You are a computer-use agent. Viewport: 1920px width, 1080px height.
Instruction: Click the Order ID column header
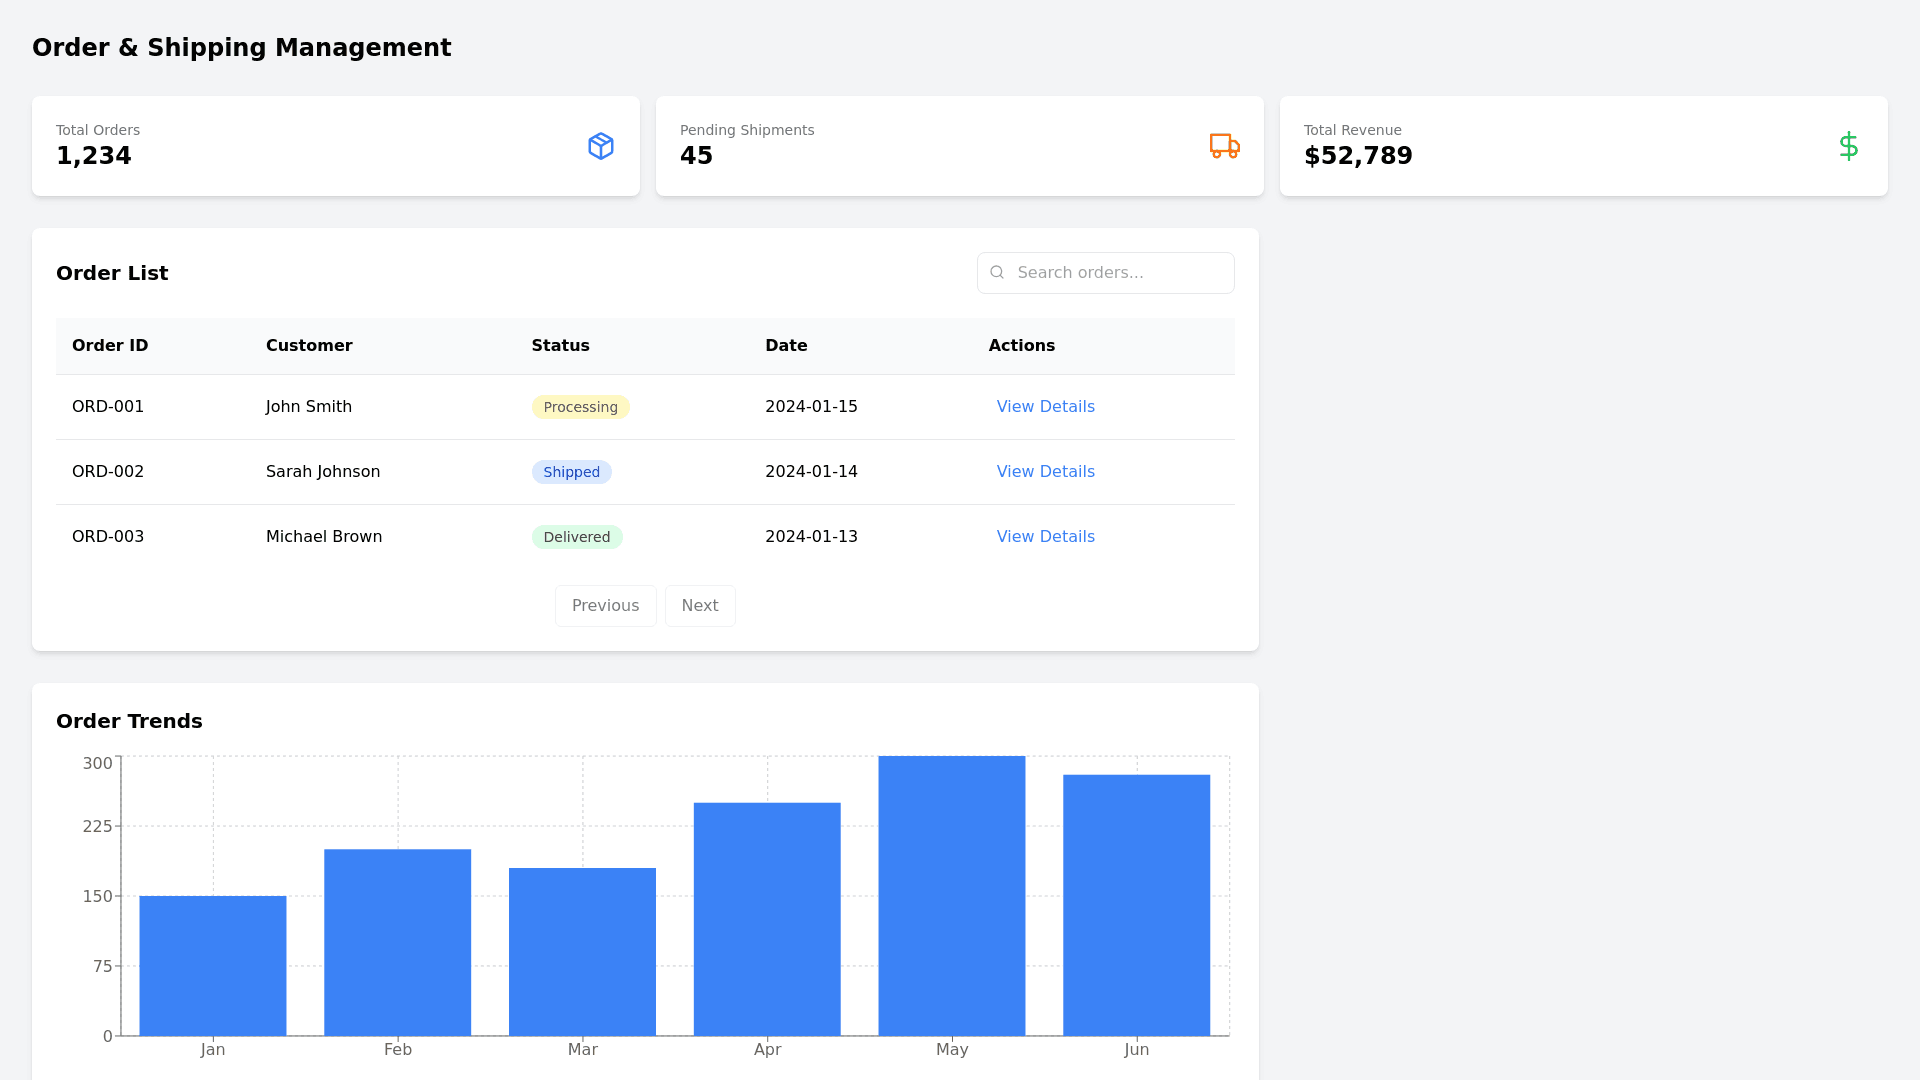click(110, 346)
